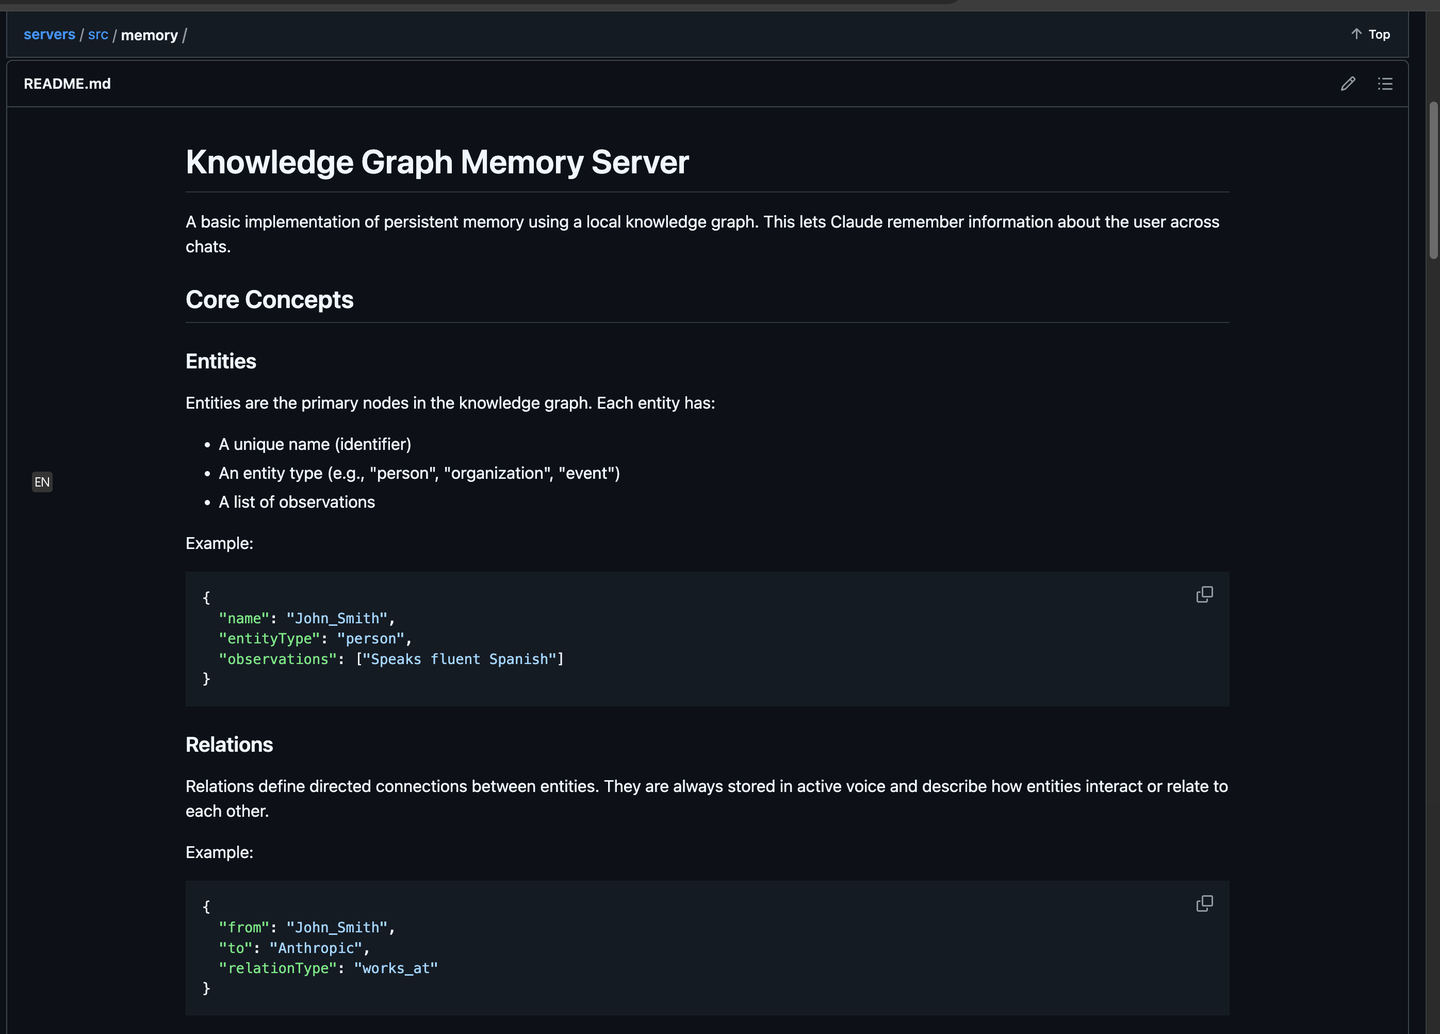Select the memory breadcrumb item

[x=149, y=35]
